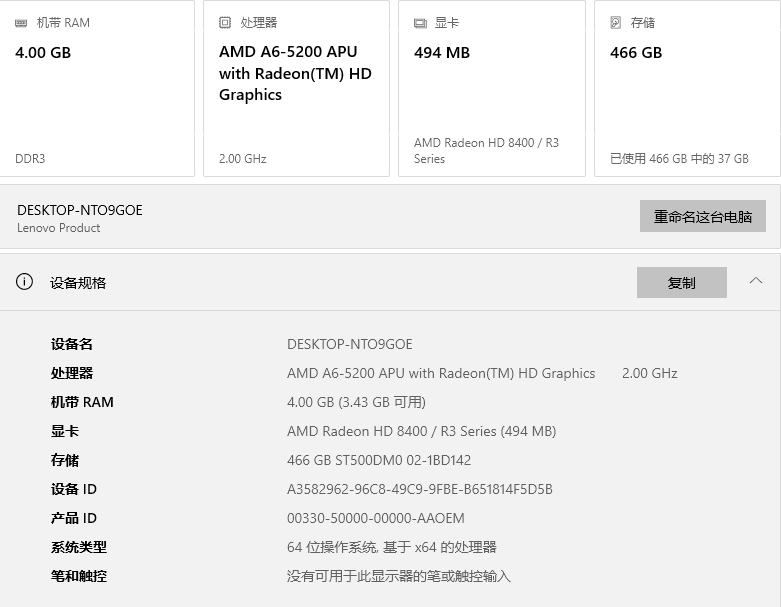Click the storage disk icon

pyautogui.click(x=616, y=22)
